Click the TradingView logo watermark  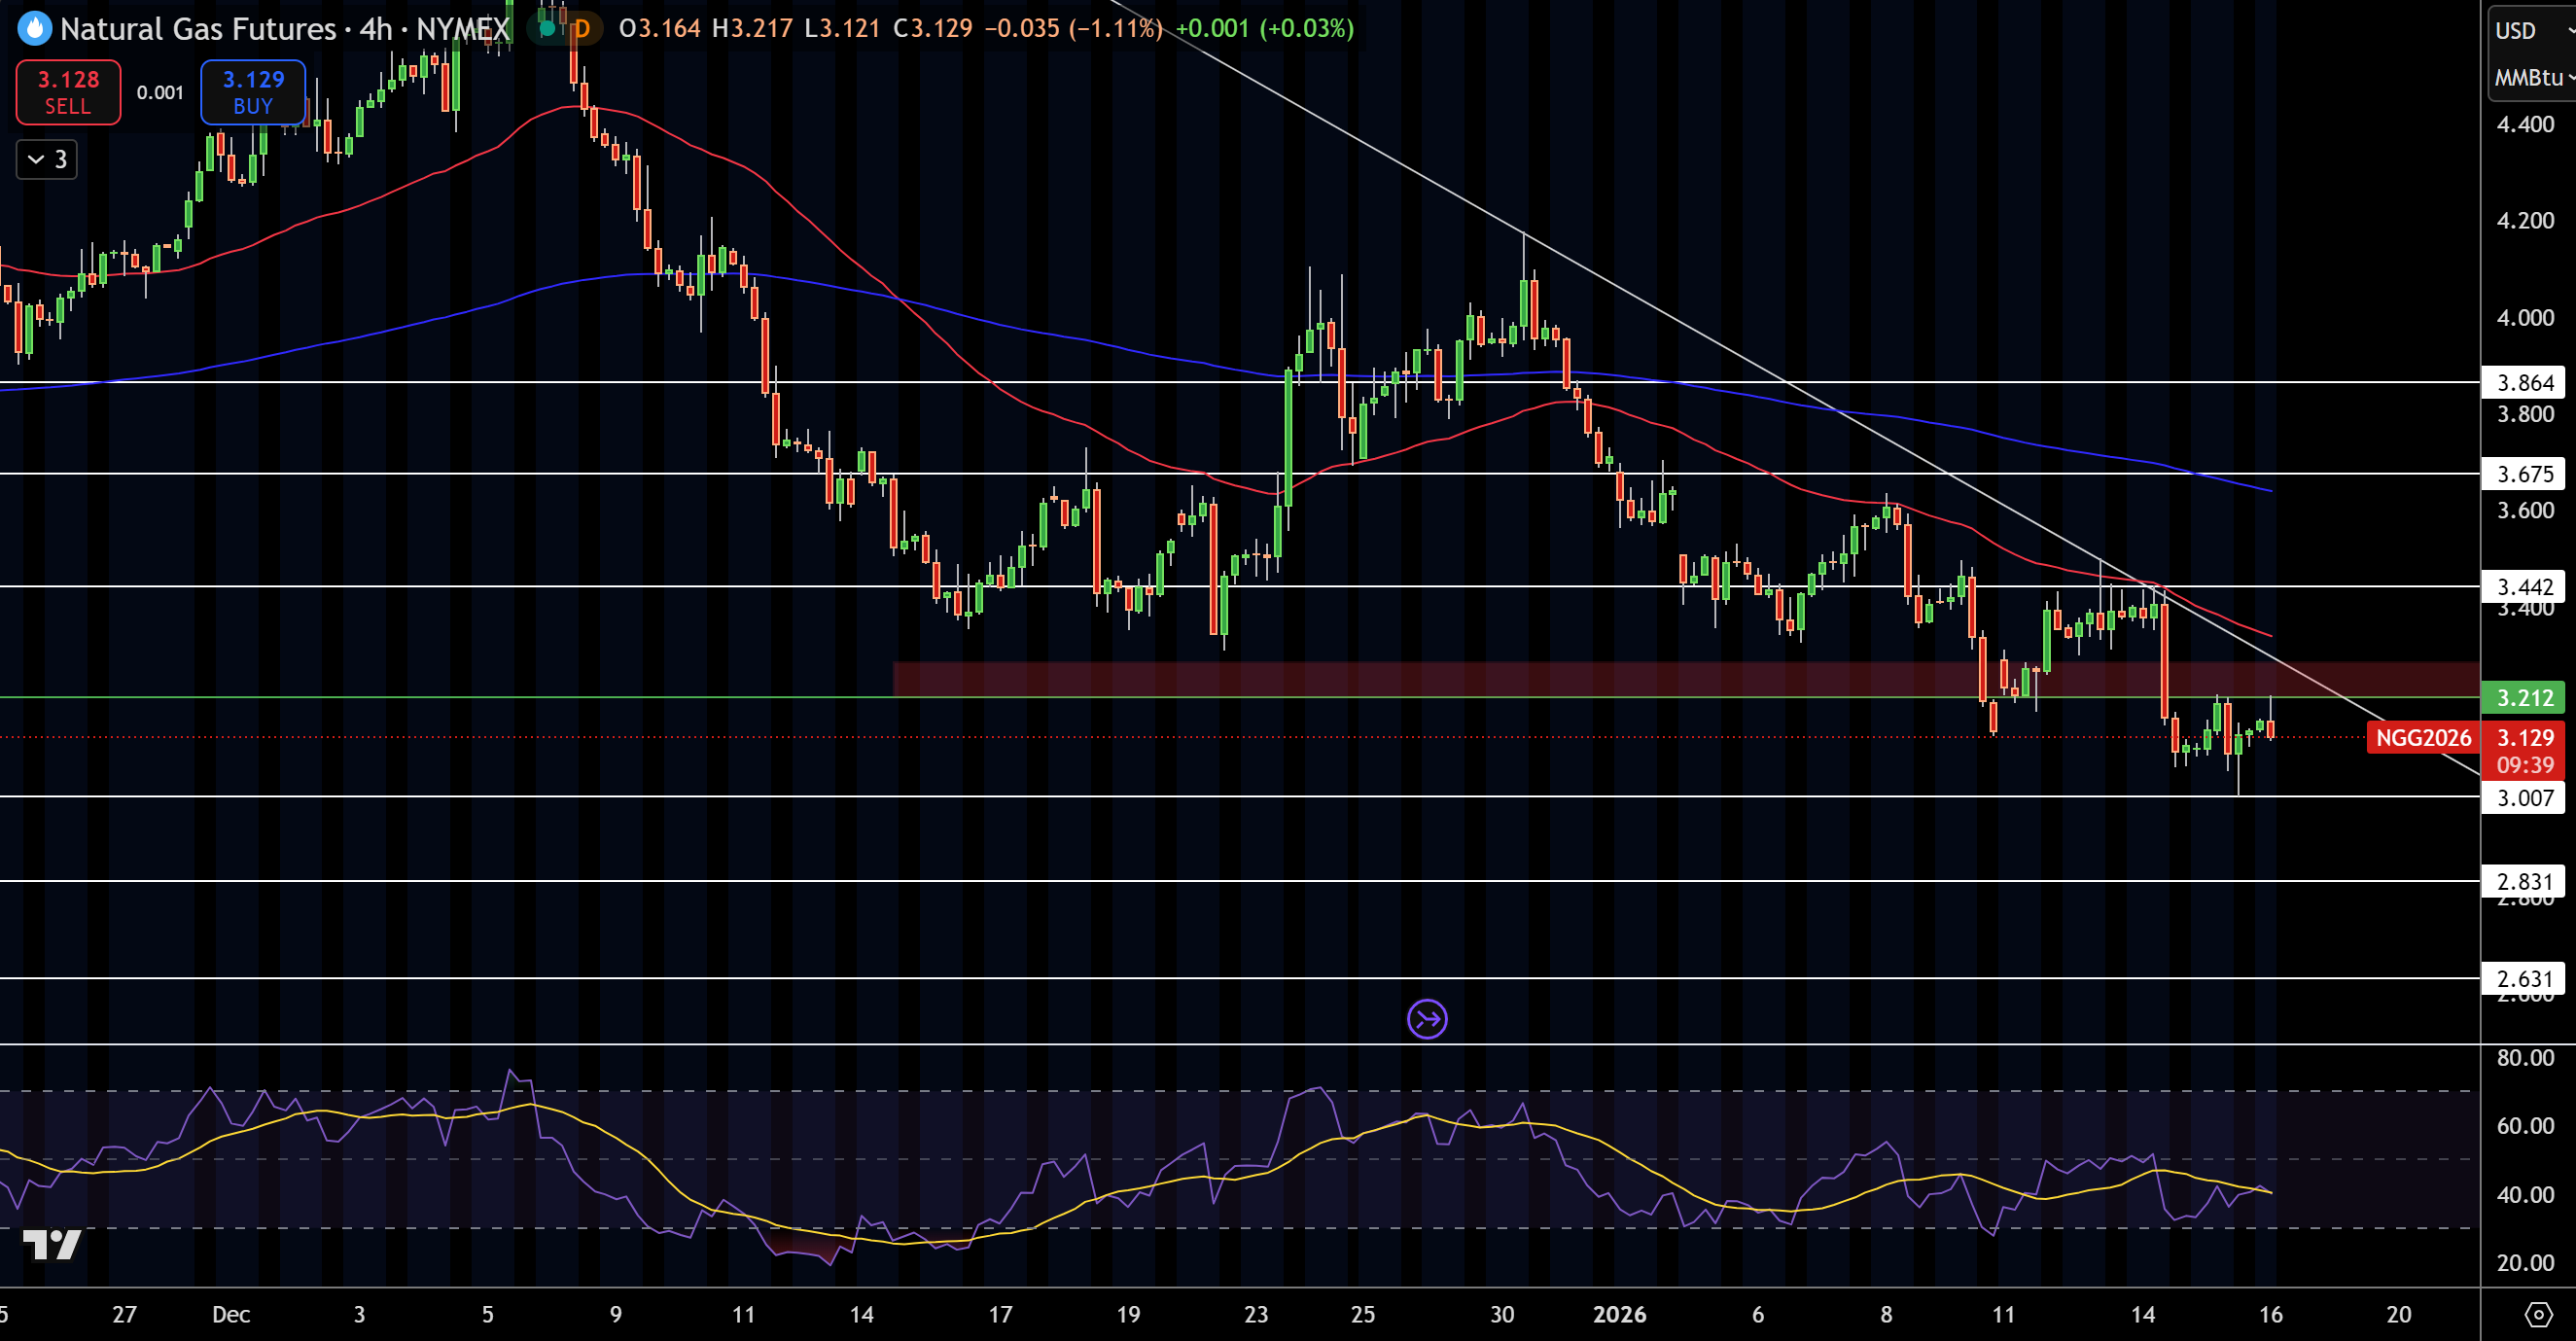51,1244
